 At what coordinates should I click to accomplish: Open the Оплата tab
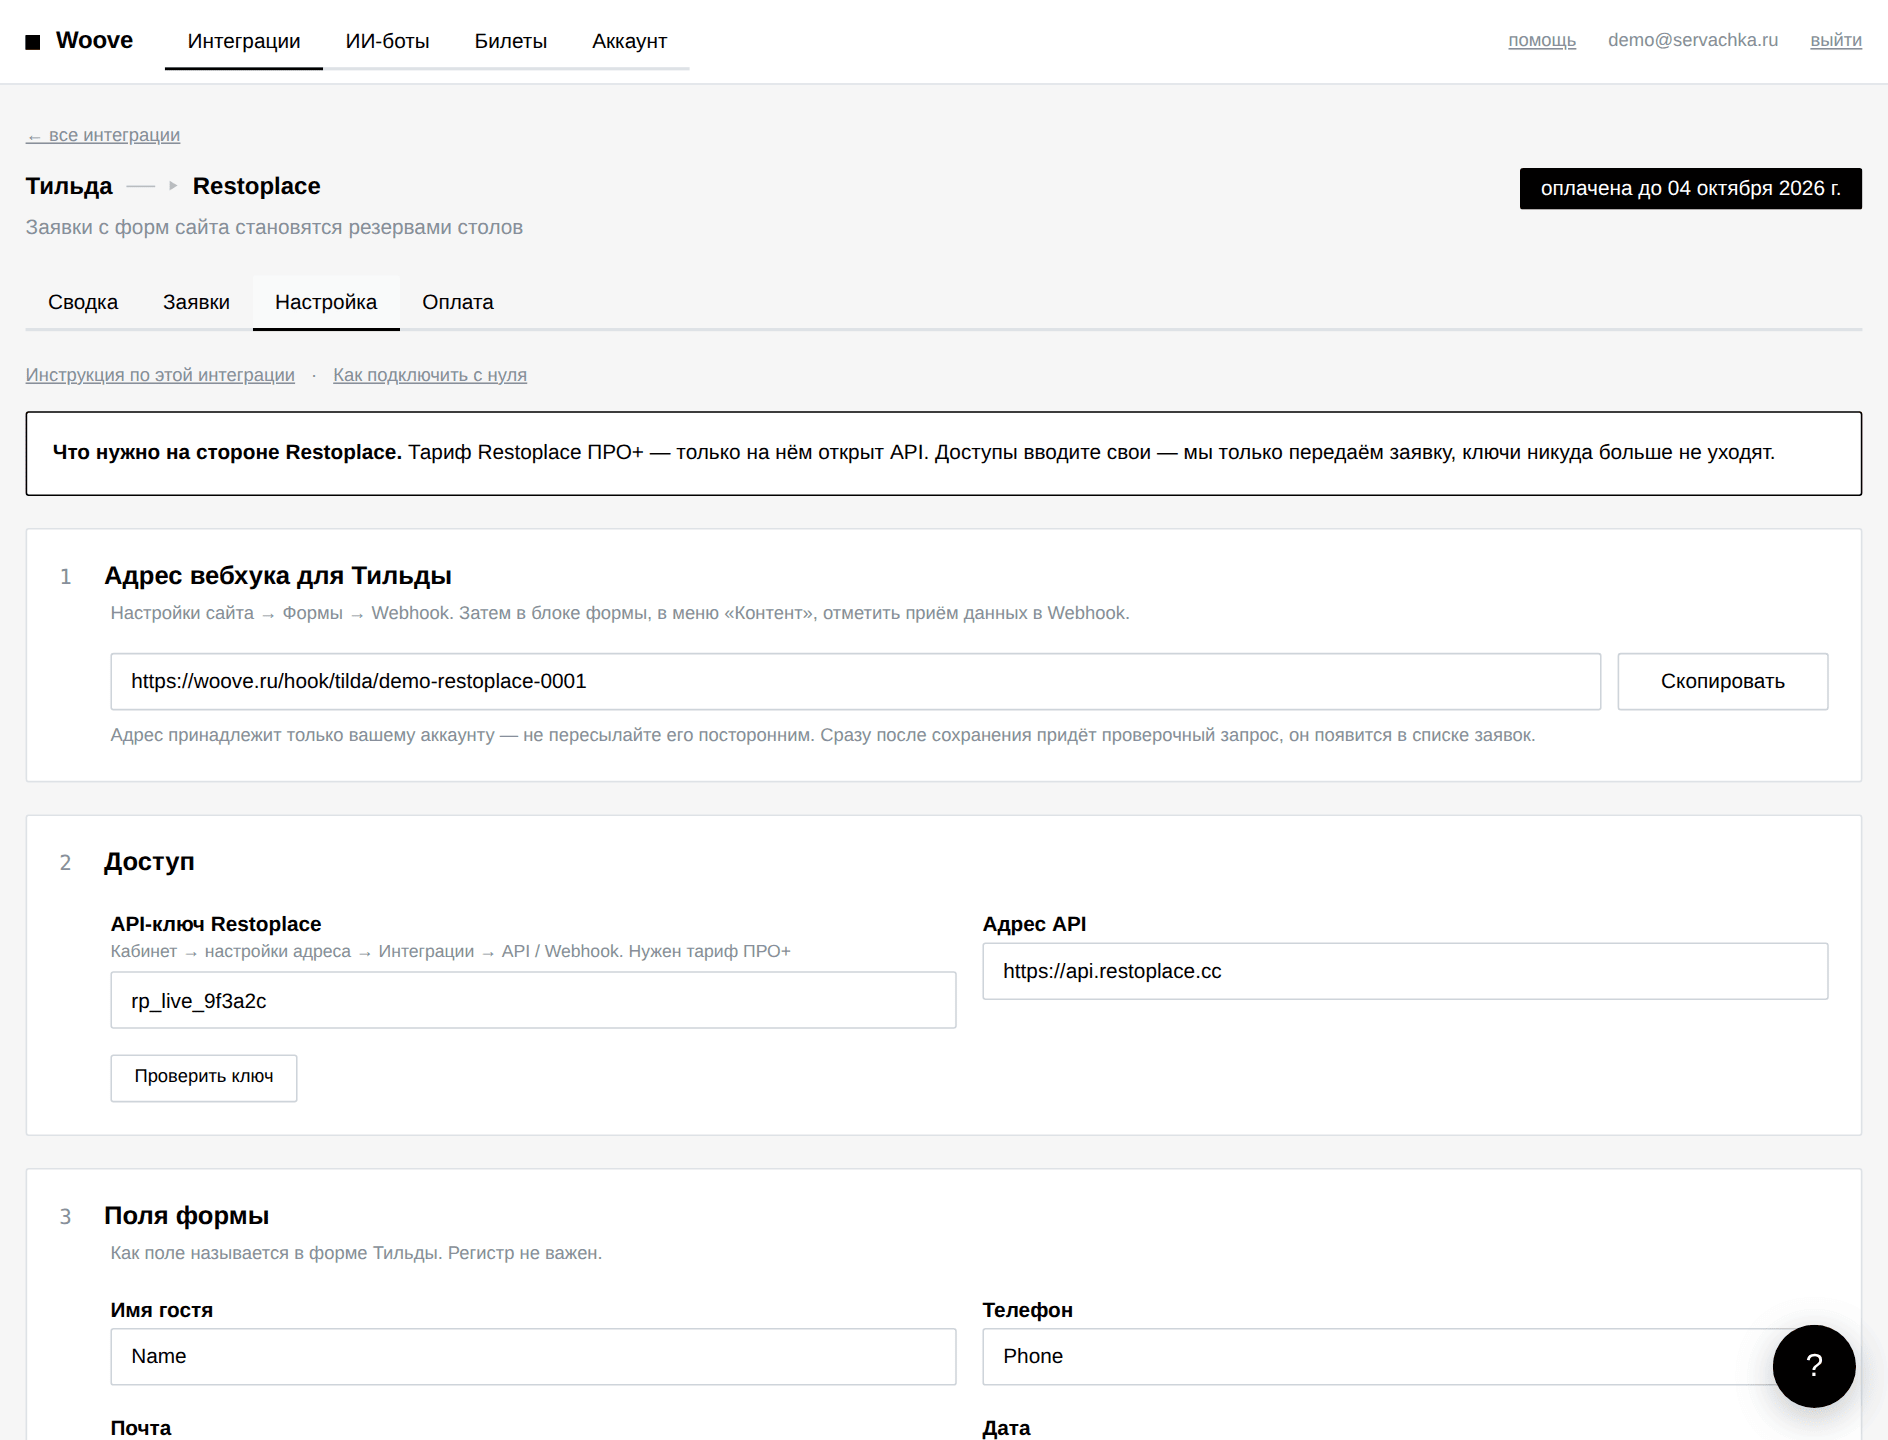(458, 302)
